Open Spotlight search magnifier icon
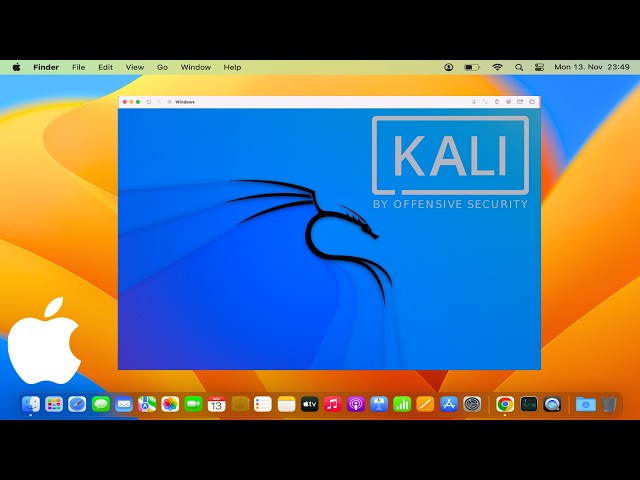The image size is (640, 480). click(x=519, y=67)
